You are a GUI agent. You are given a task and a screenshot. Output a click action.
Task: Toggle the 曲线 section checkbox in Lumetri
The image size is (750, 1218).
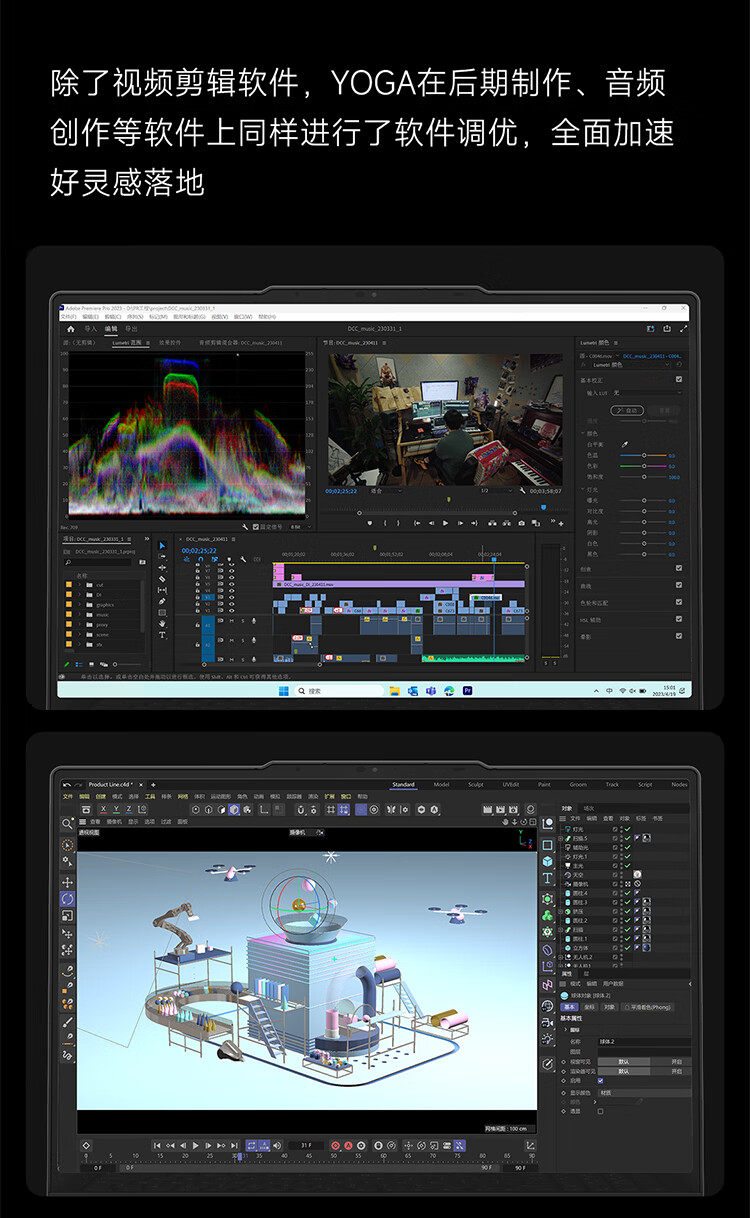click(x=679, y=585)
